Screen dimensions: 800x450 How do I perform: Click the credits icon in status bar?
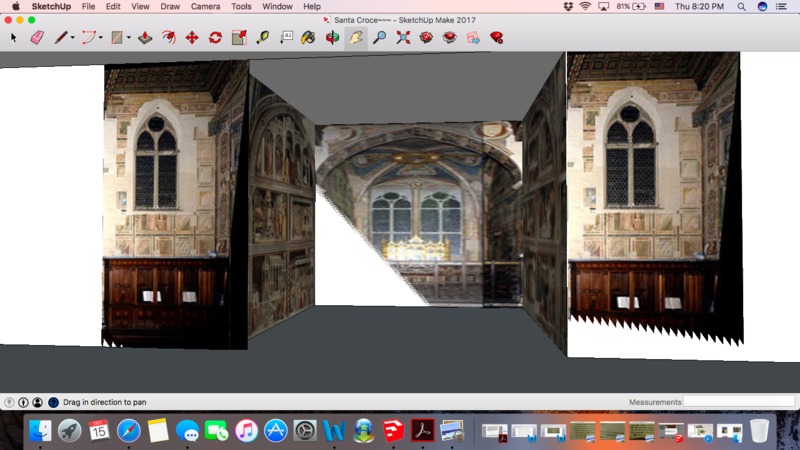(23, 402)
